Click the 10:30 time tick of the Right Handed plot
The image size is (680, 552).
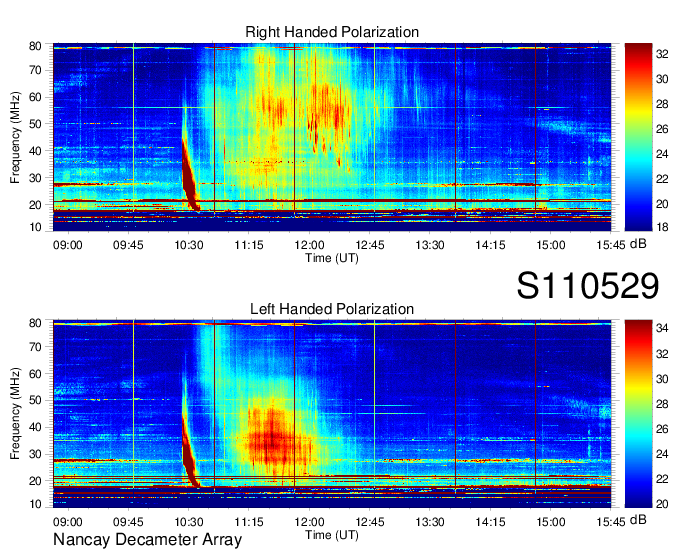189,245
